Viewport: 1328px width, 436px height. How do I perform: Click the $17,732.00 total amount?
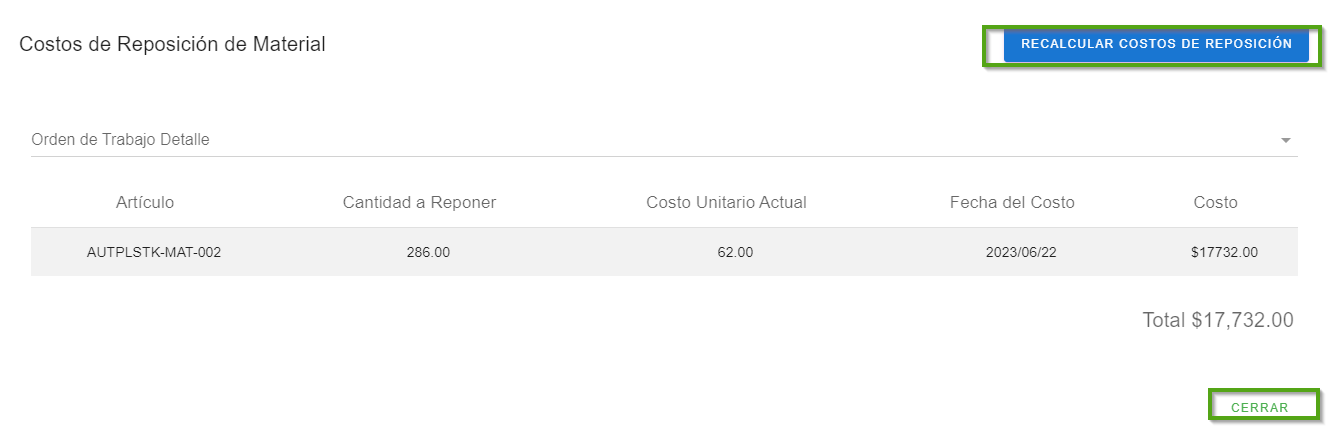[1243, 320]
